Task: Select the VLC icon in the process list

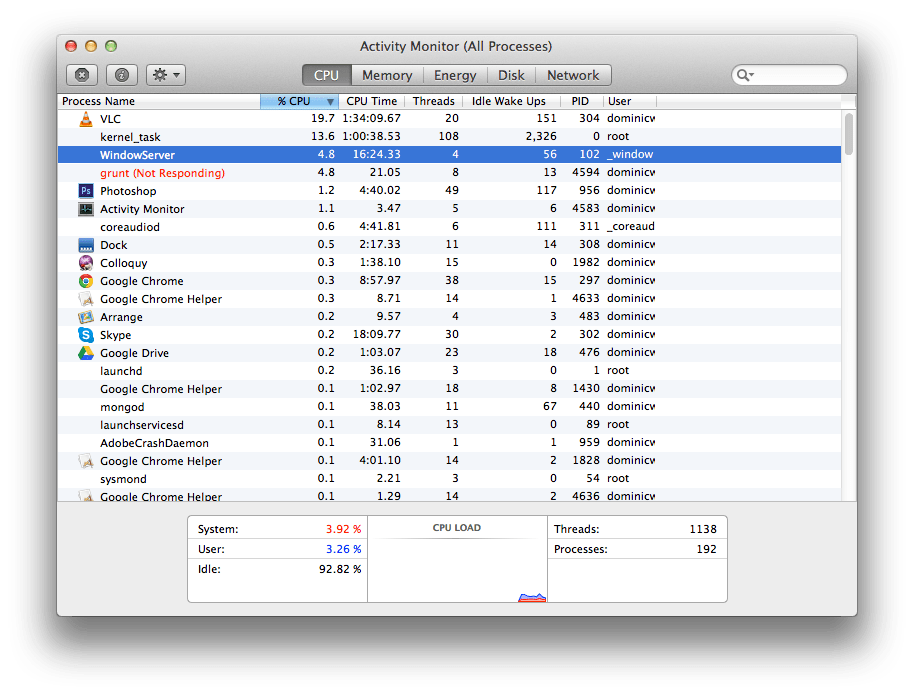Action: click(x=85, y=118)
